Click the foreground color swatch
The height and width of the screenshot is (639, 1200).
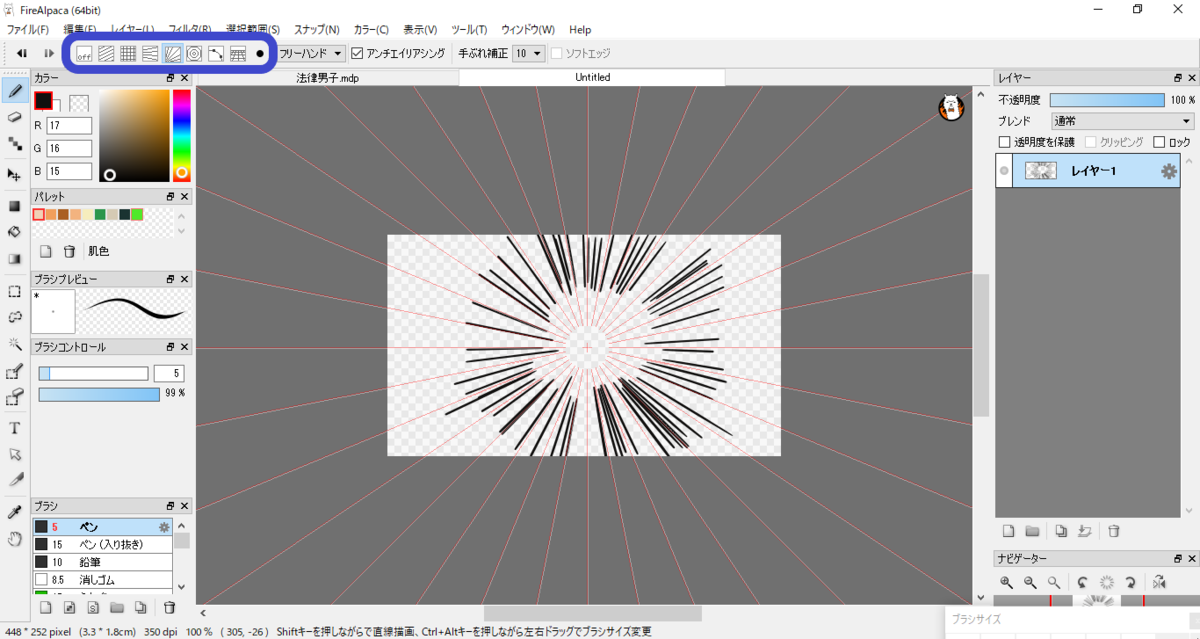pos(43,100)
